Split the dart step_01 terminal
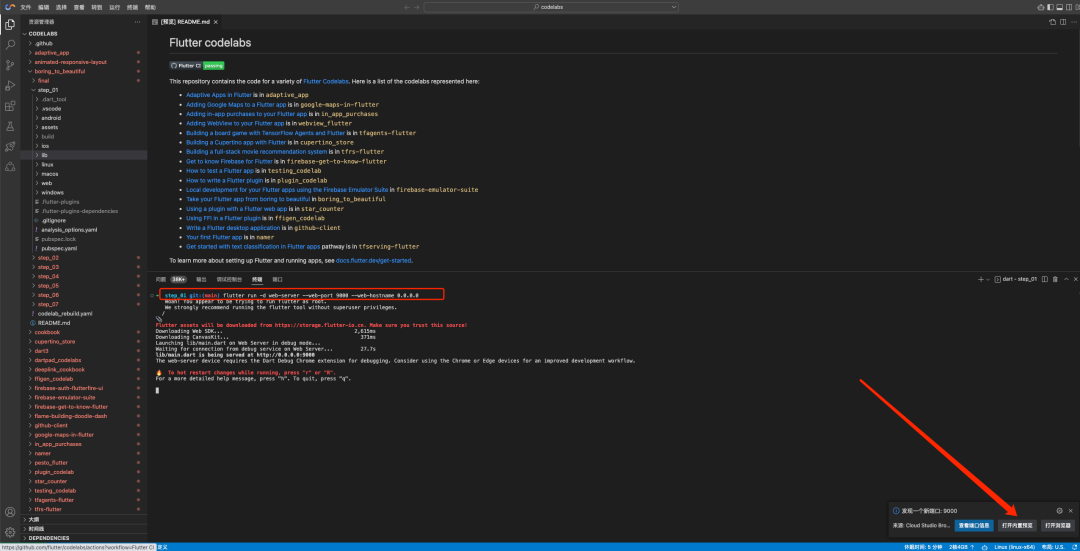Image resolution: width=1080 pixels, height=551 pixels. click(x=1045, y=280)
